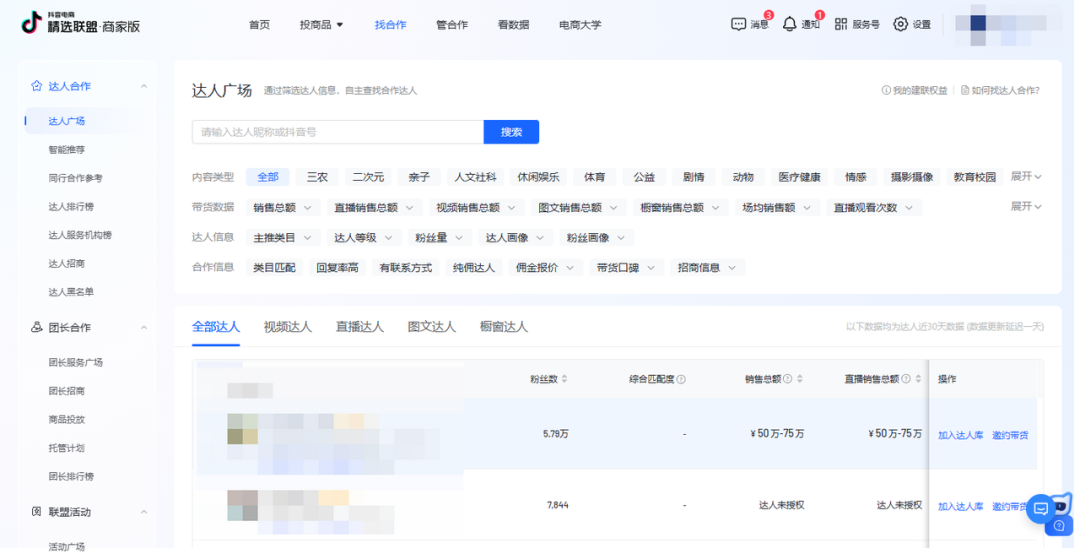Image resolution: width=1080 pixels, height=554 pixels.
Task: Expand 带货数据 row with 展开
Action: [1026, 206]
